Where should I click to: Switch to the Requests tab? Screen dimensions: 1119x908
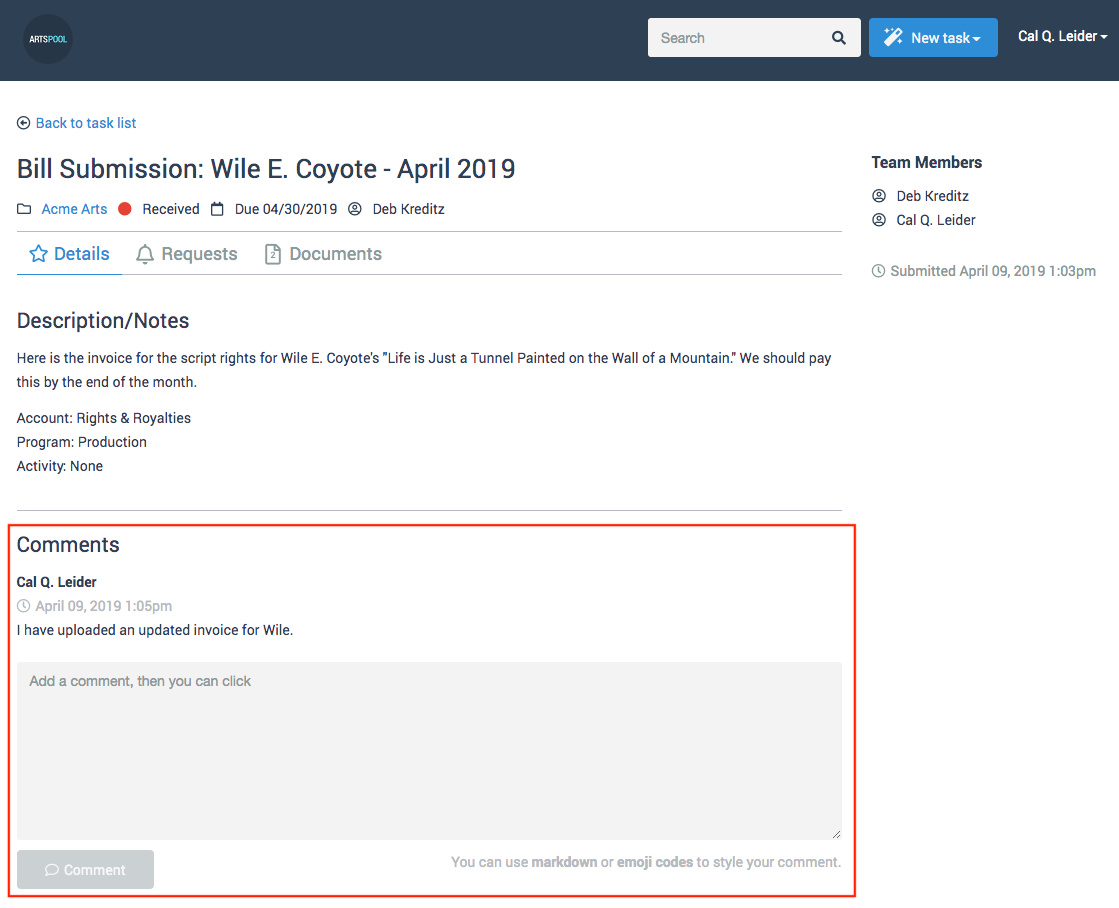[x=187, y=254]
